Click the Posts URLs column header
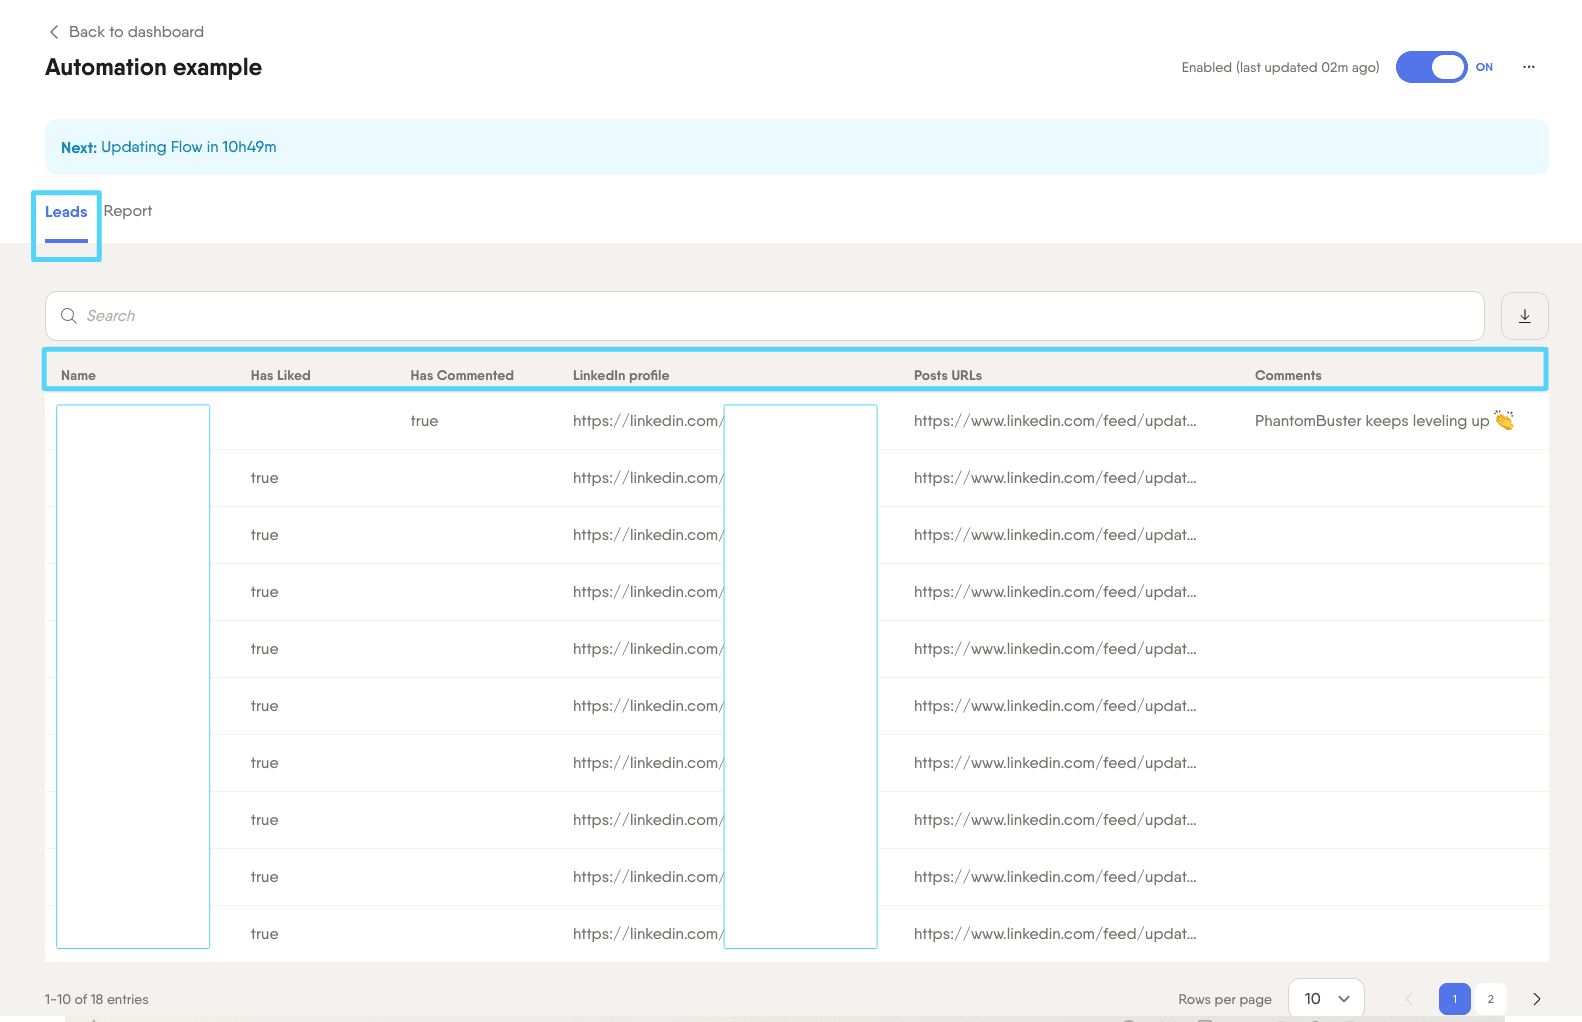Screen dimensions: 1582x1022 pos(948,376)
